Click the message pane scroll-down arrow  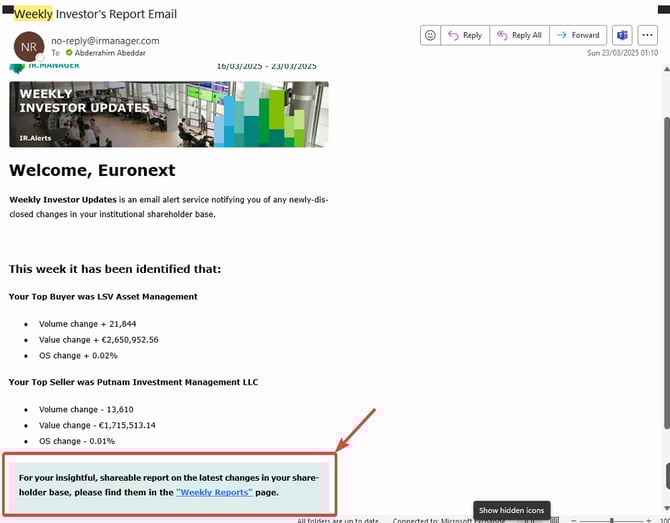coord(666,508)
